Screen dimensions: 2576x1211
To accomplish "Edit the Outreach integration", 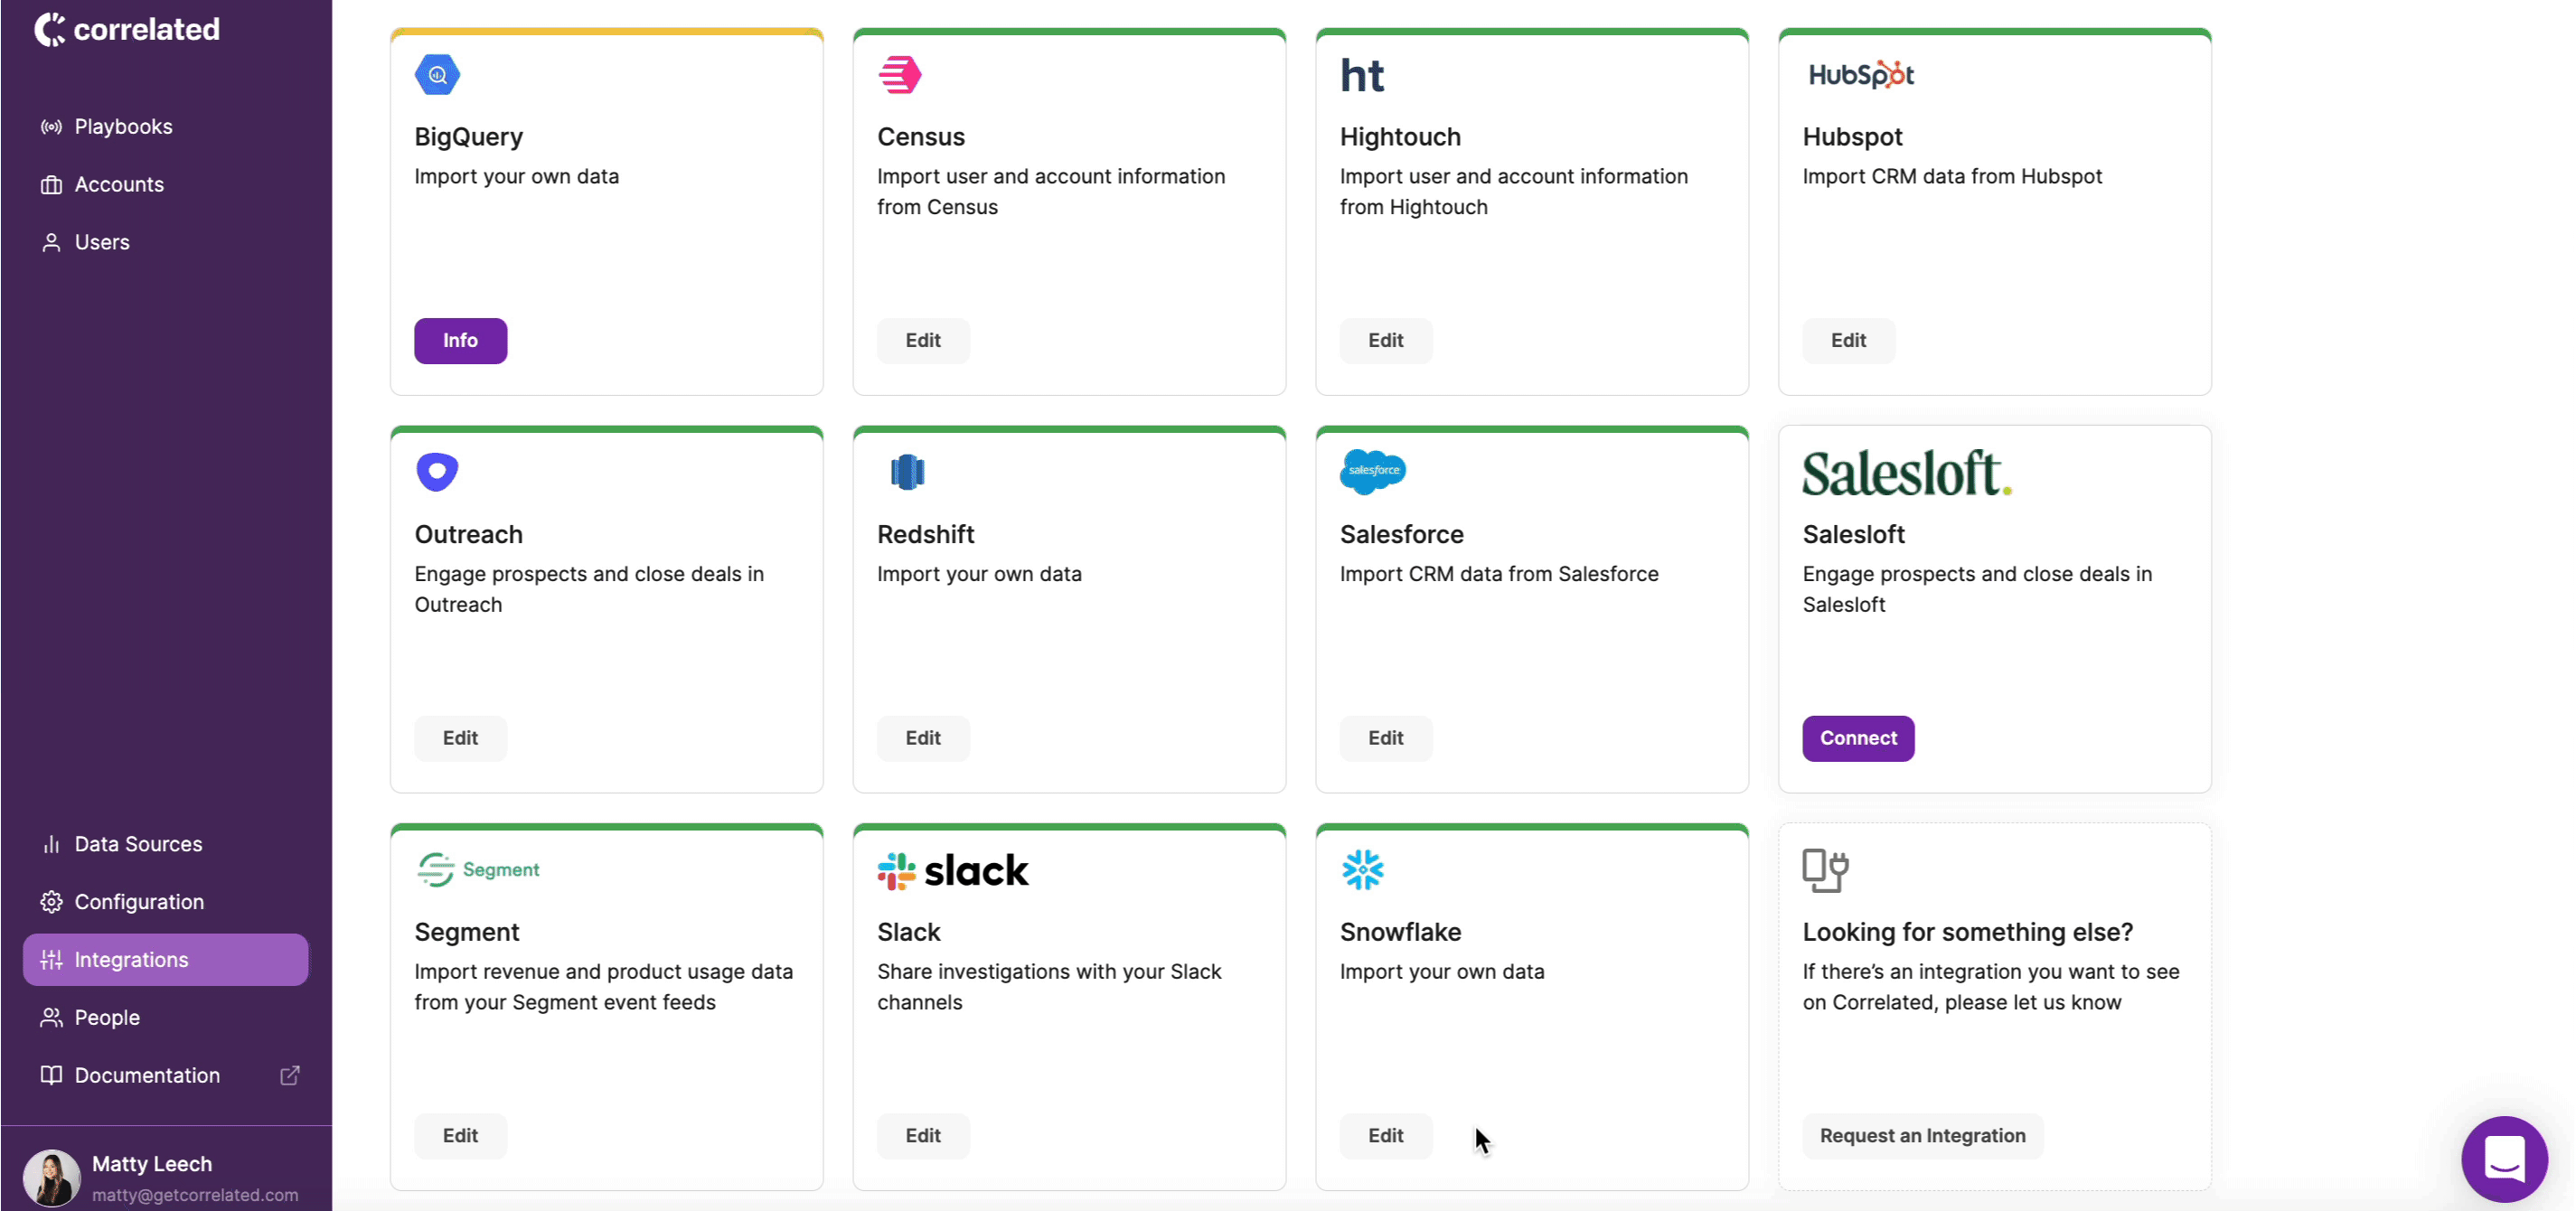I will tap(461, 738).
